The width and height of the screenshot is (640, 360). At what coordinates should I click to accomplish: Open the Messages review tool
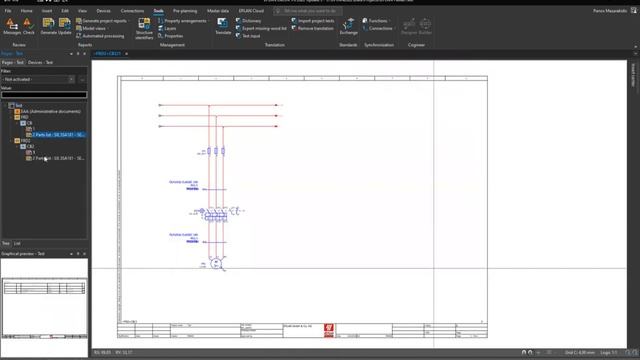click(x=11, y=27)
